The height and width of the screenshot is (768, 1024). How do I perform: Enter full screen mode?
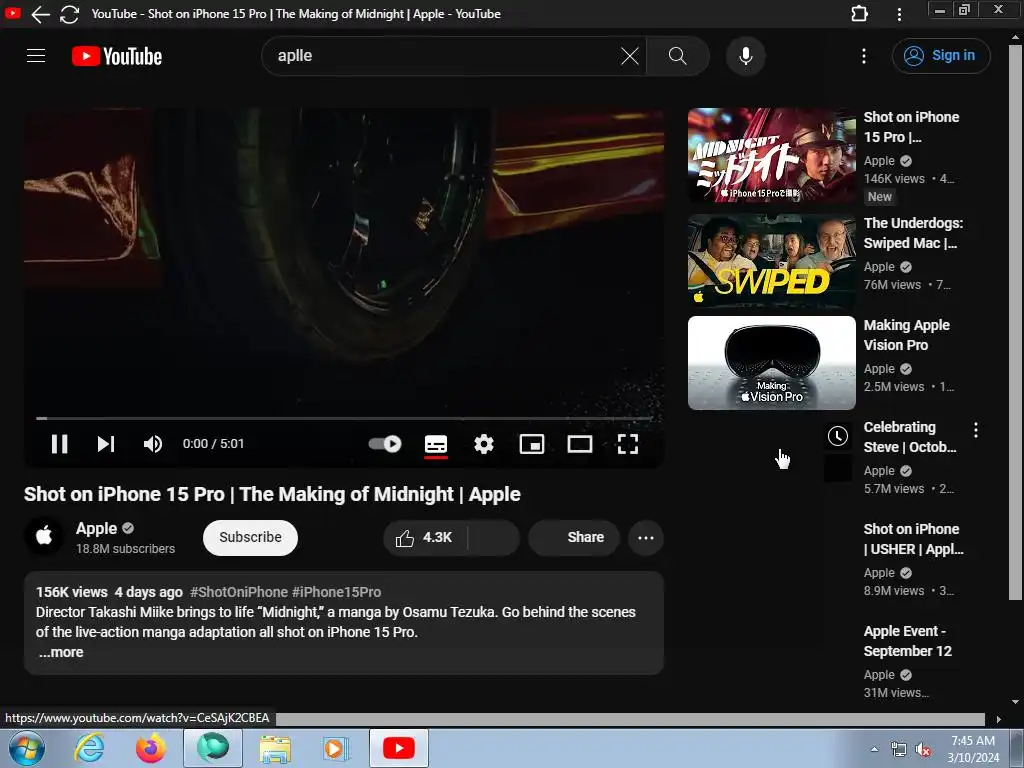pos(628,444)
